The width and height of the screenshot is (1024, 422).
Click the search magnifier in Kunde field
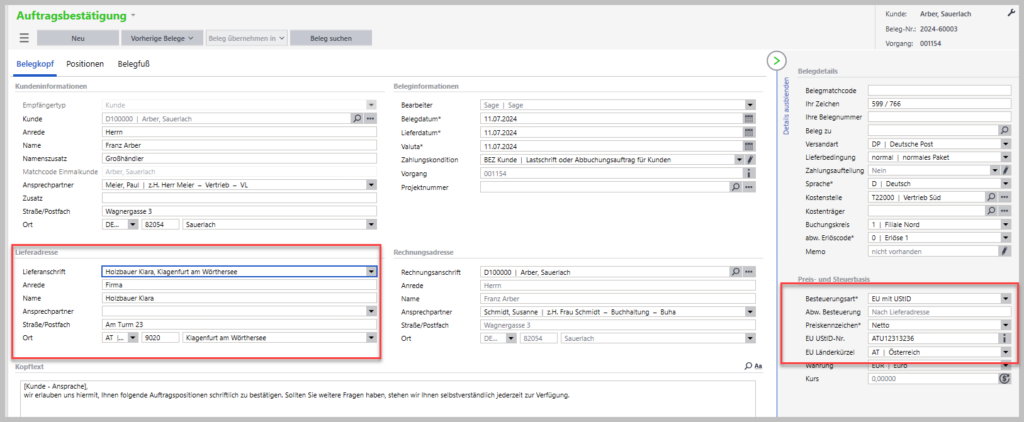(356, 118)
